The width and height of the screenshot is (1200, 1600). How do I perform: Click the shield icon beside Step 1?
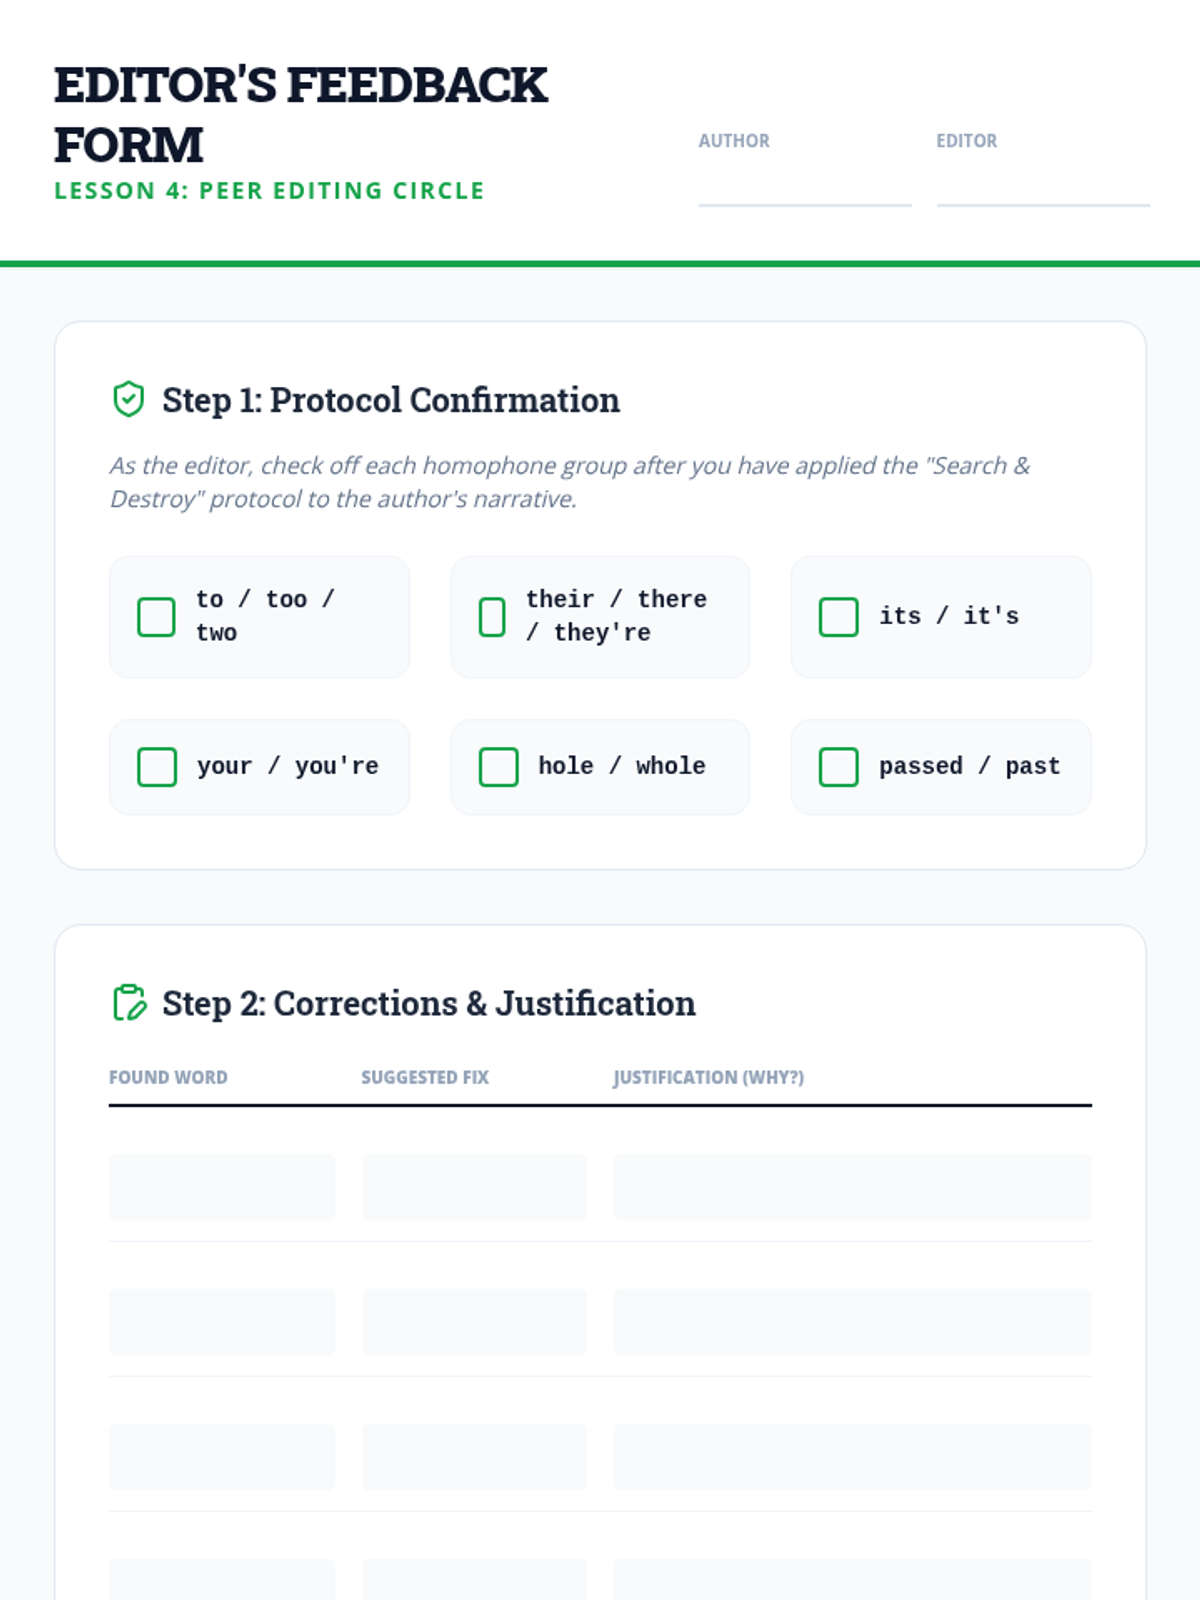coord(128,399)
